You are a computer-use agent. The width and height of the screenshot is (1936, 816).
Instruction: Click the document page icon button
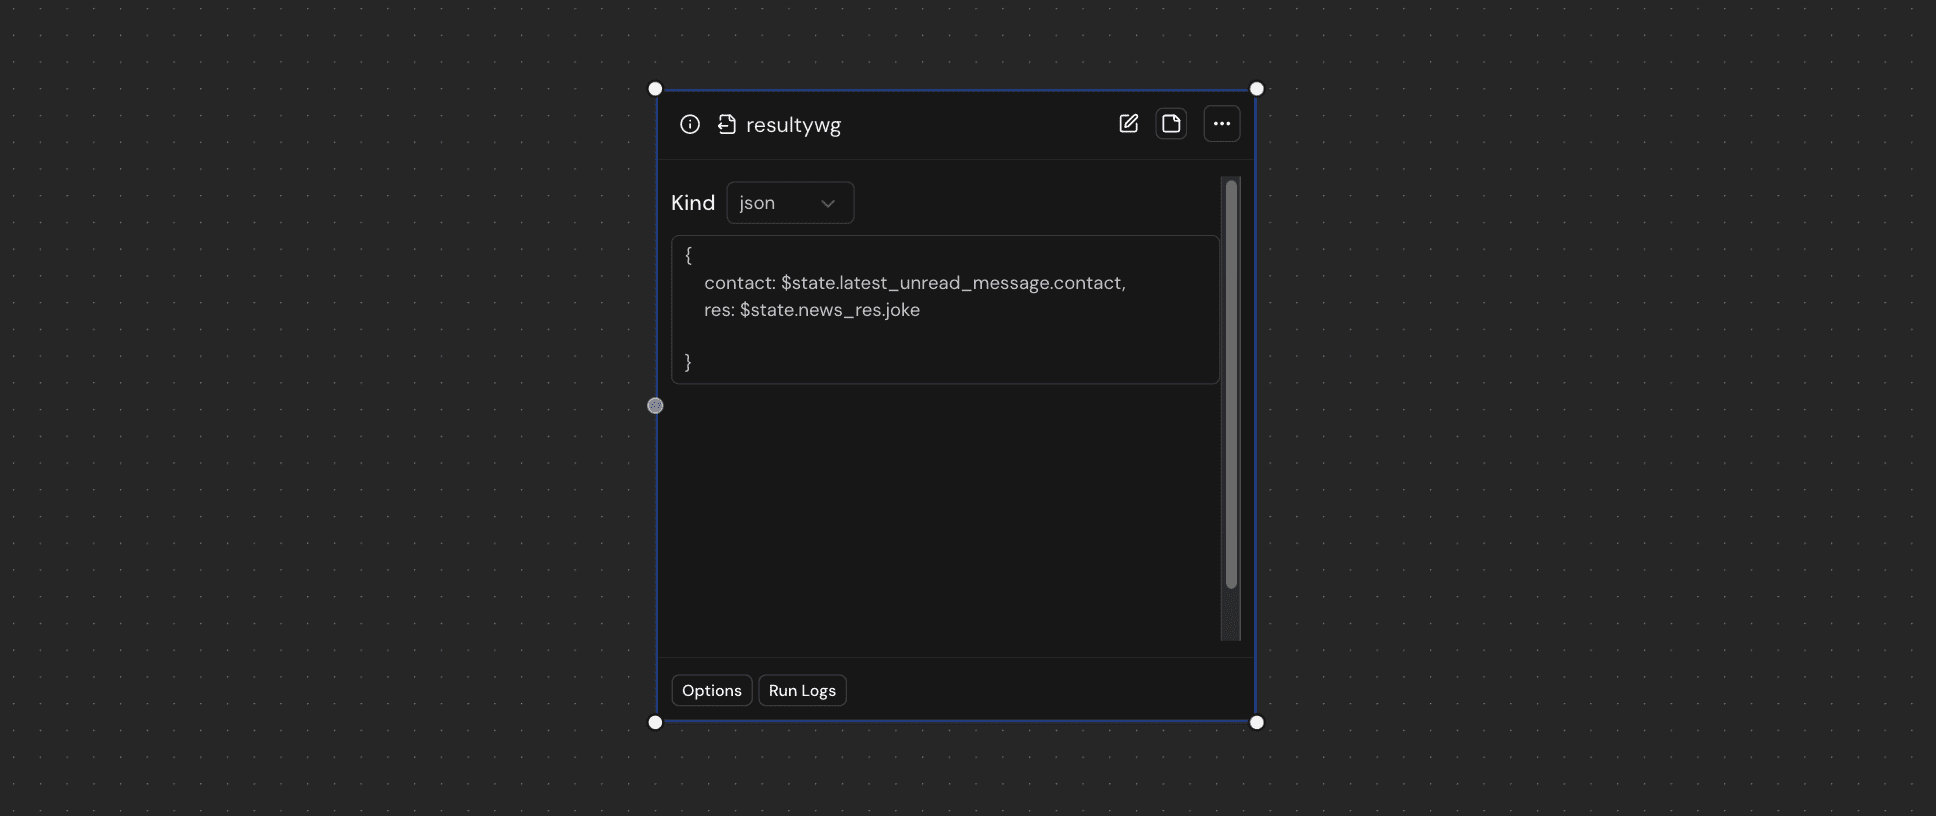pos(1171,124)
